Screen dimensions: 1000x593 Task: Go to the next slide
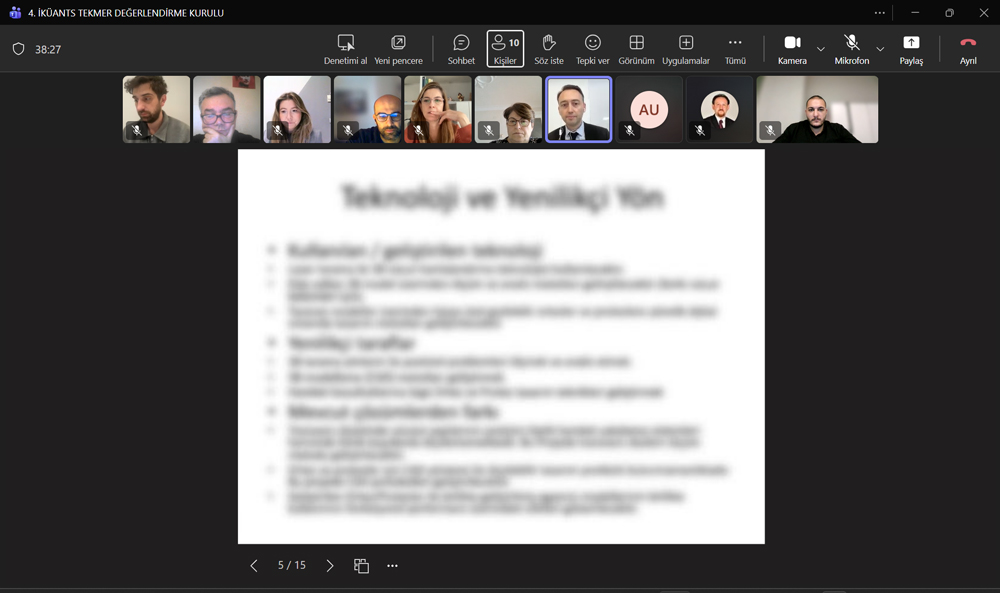(330, 566)
